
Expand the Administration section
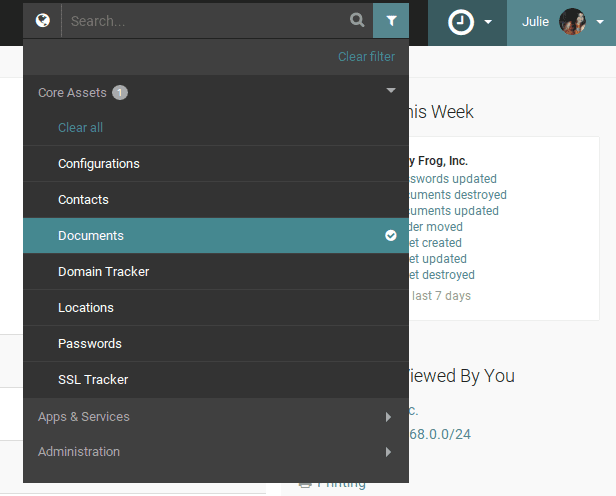388,452
